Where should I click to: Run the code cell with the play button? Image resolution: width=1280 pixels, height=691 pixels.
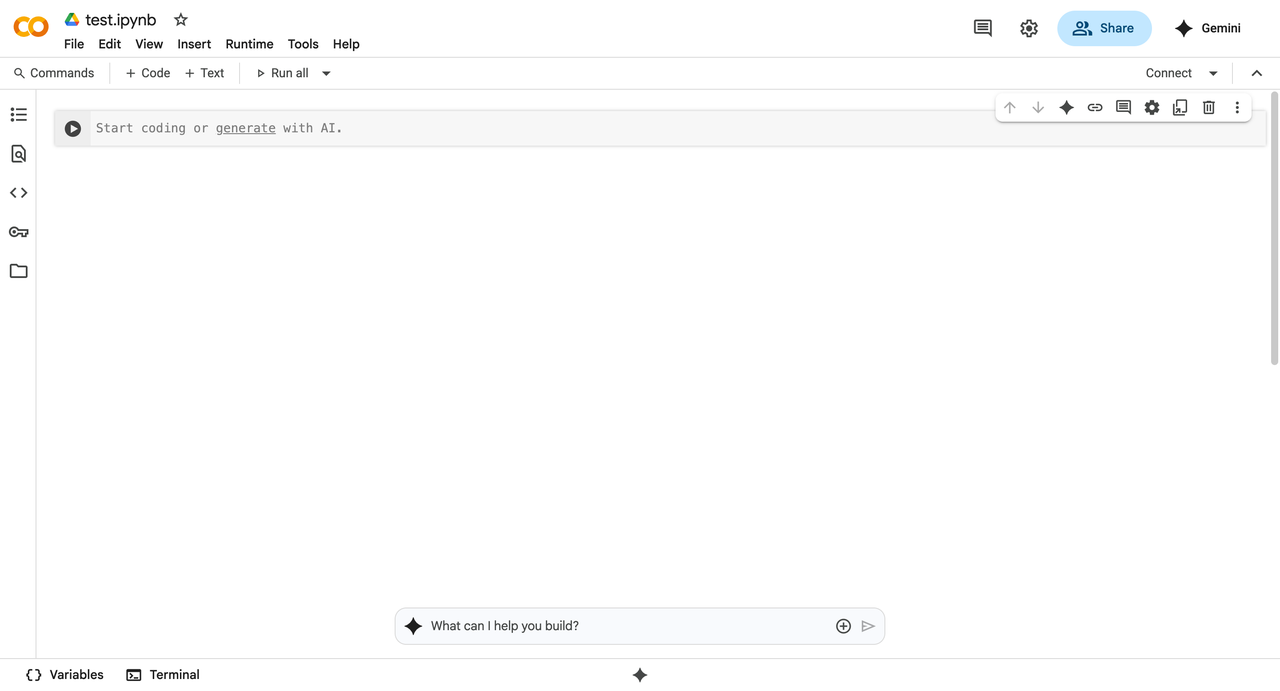73,128
